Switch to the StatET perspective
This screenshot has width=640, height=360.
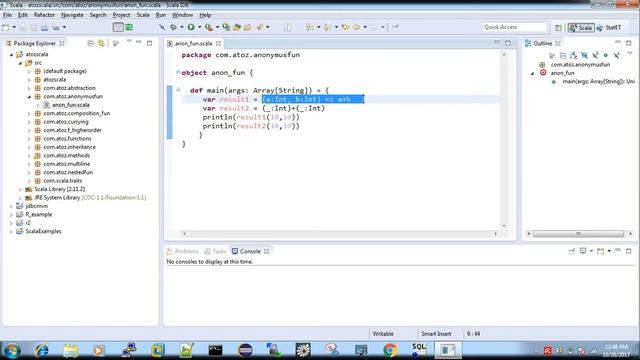coord(609,27)
